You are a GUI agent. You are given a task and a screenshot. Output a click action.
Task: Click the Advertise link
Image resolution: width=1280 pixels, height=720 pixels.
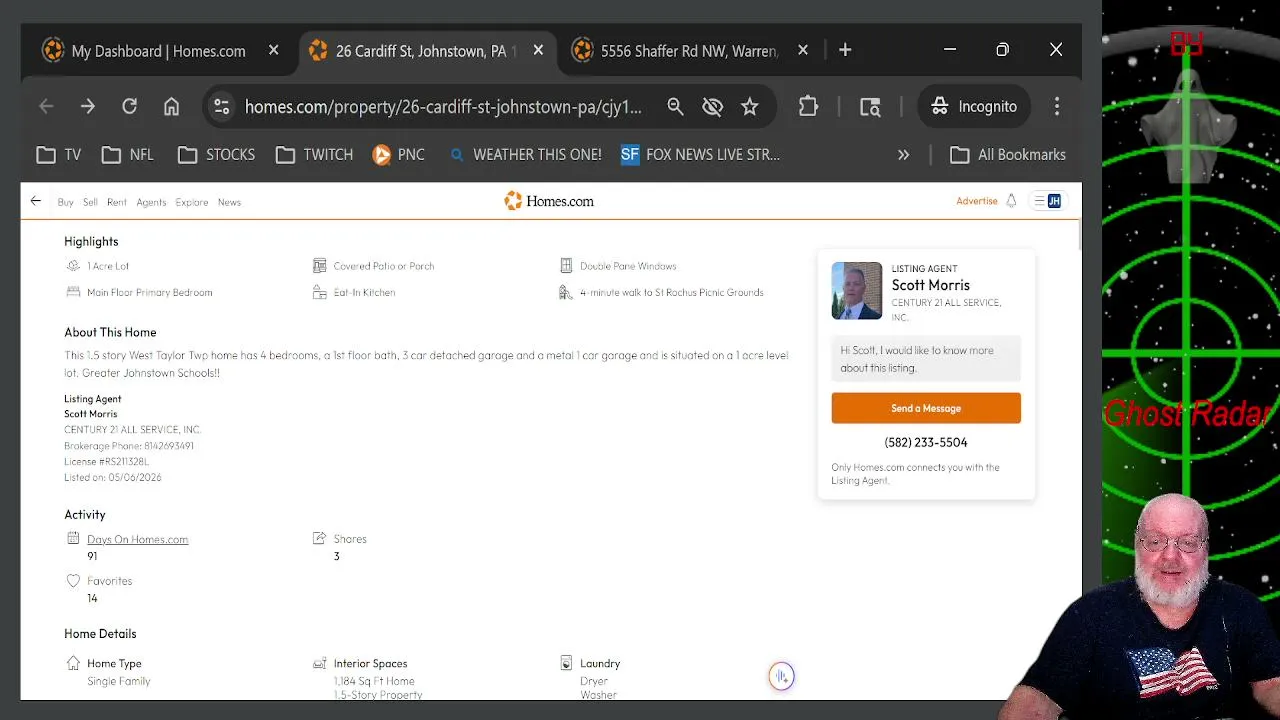click(x=977, y=201)
